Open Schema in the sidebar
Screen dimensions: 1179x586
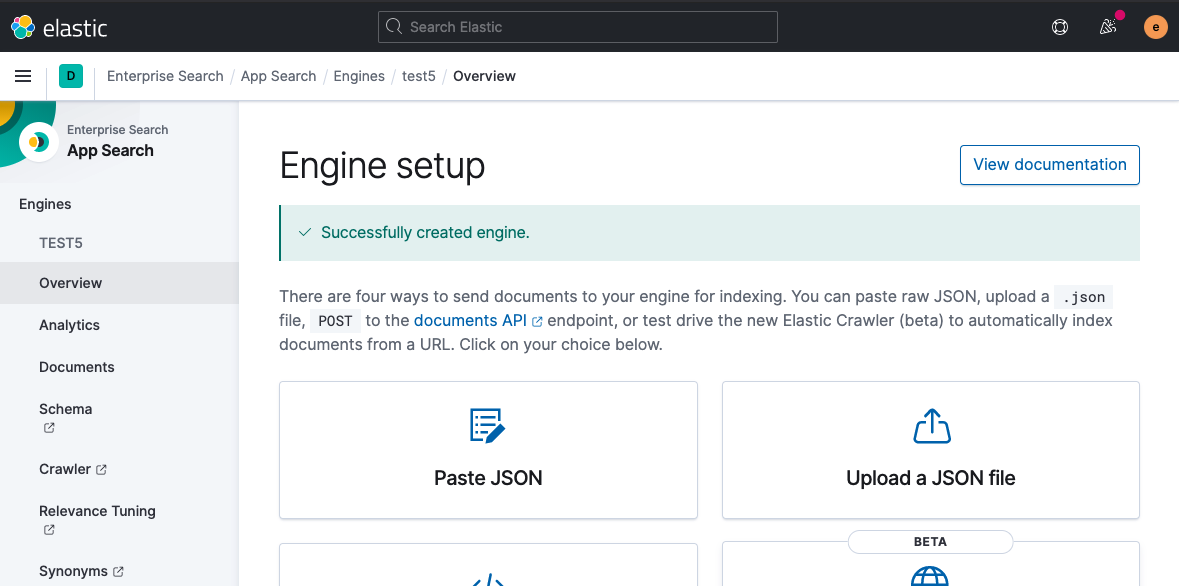click(x=65, y=409)
